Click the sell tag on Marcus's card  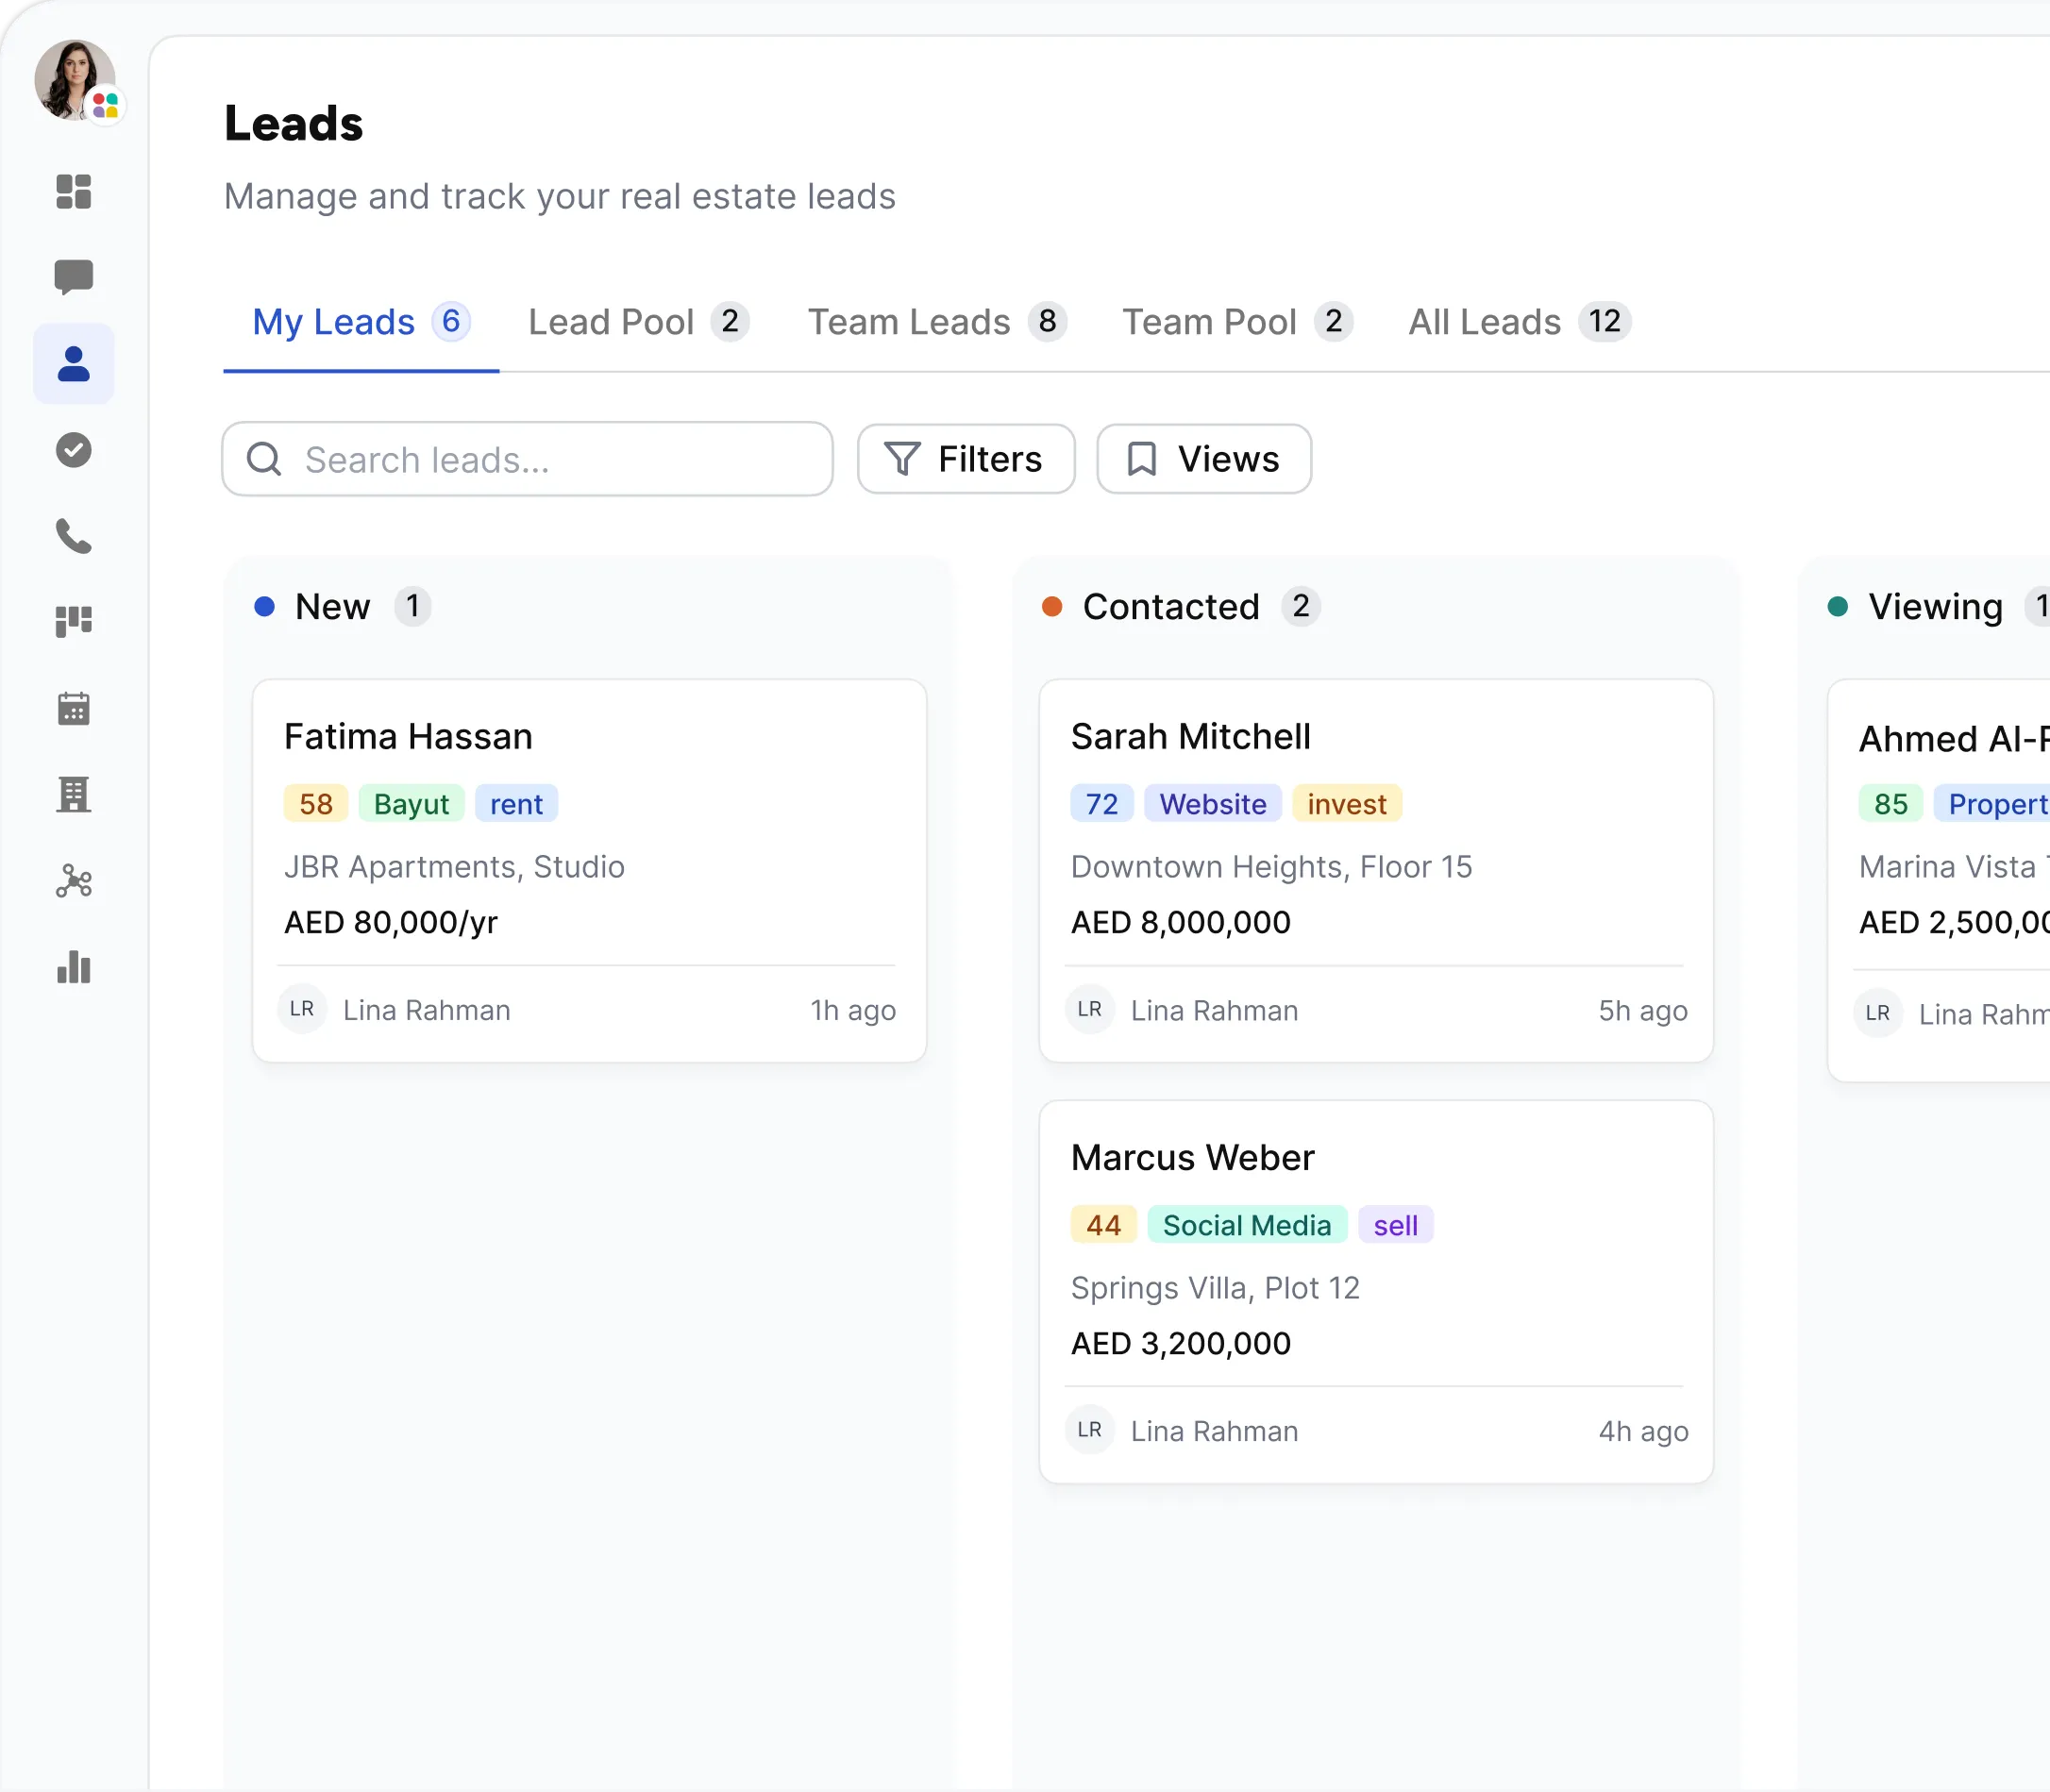pyautogui.click(x=1395, y=1224)
